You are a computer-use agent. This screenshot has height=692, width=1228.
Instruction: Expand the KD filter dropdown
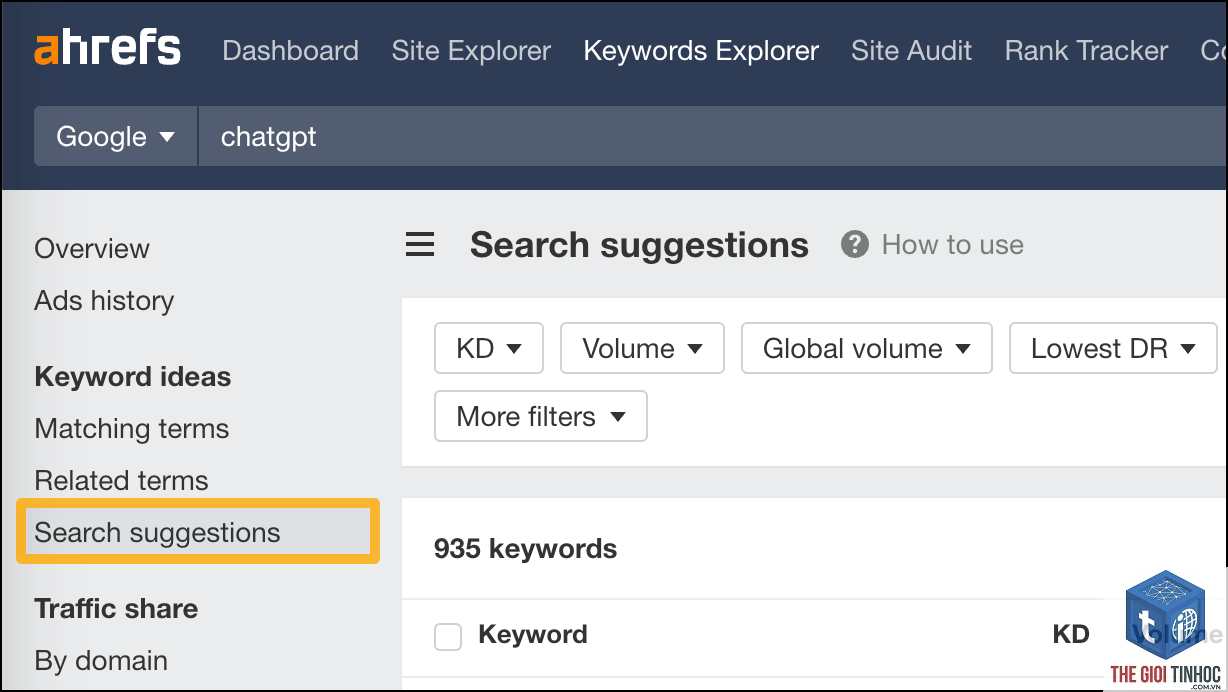[489, 348]
